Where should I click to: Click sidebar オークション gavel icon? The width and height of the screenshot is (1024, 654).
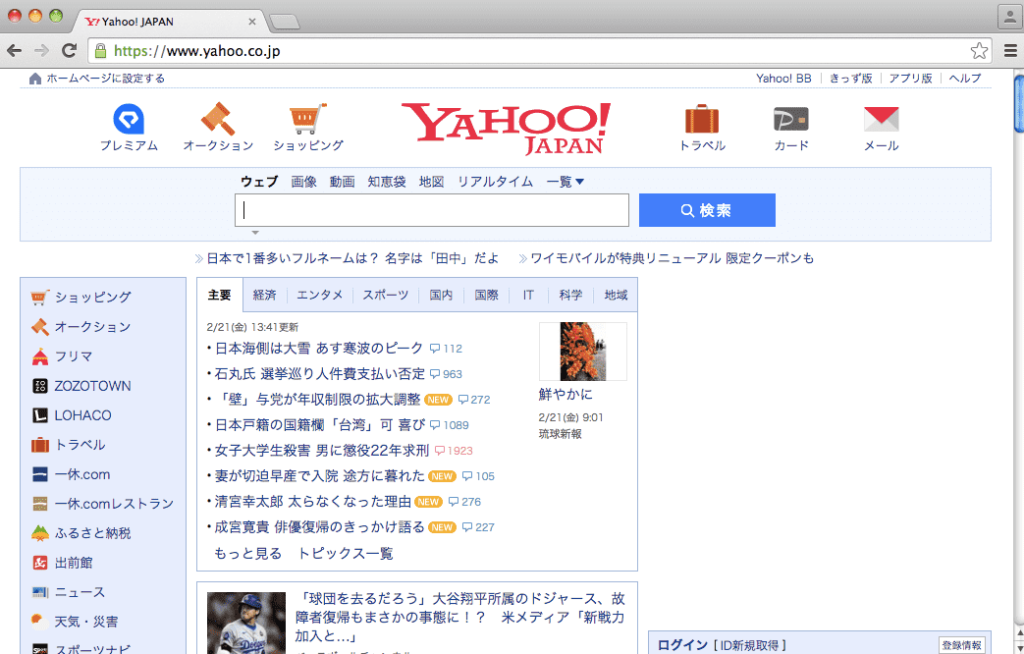(40, 327)
